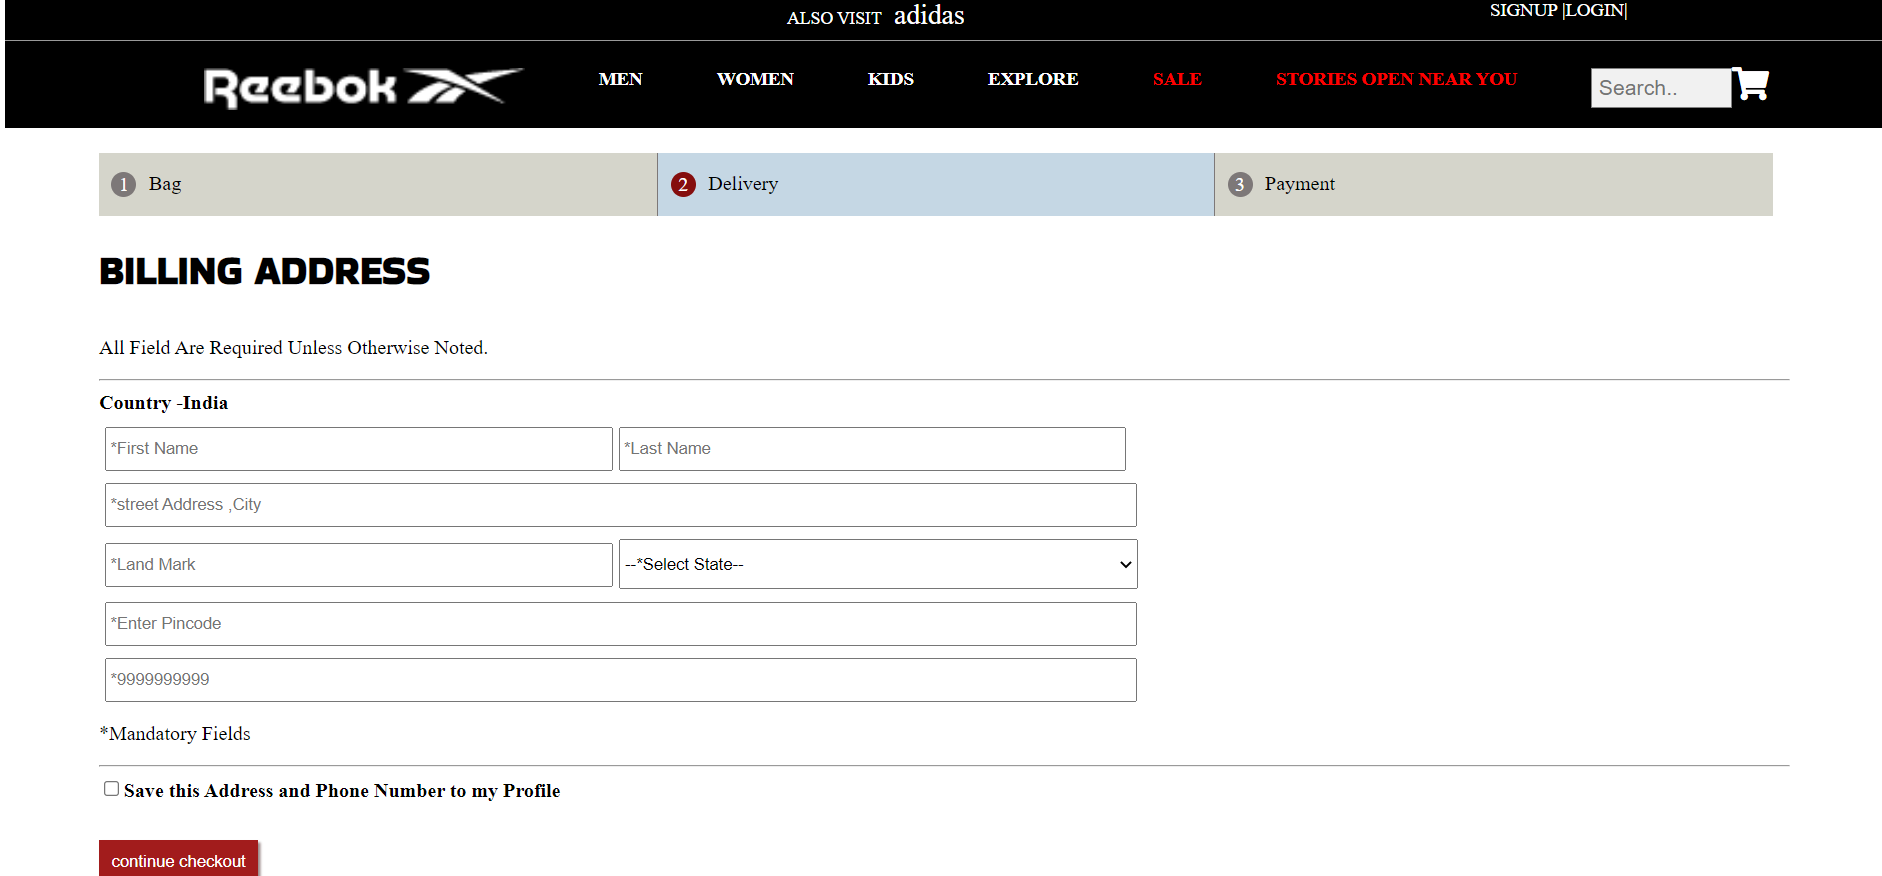Open the shopping cart icon
The width and height of the screenshot is (1882, 876).
[x=1751, y=85]
